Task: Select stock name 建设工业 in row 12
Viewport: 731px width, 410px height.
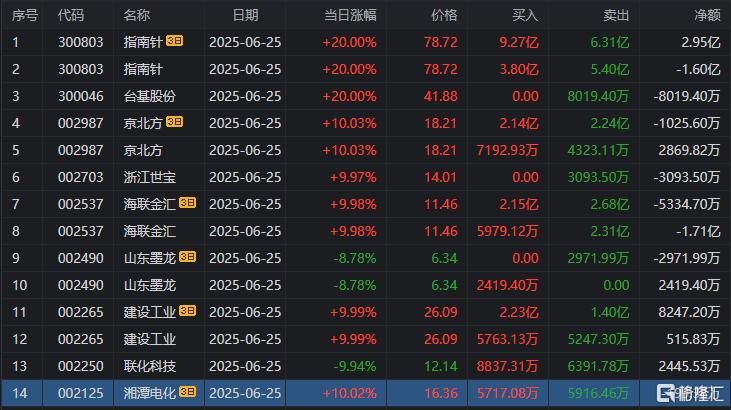Action: pos(150,340)
